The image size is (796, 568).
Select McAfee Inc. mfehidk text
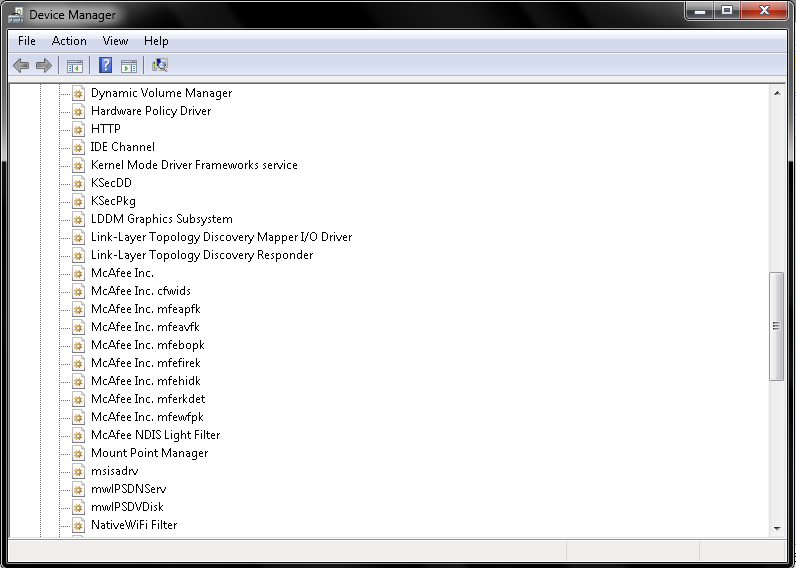click(146, 381)
